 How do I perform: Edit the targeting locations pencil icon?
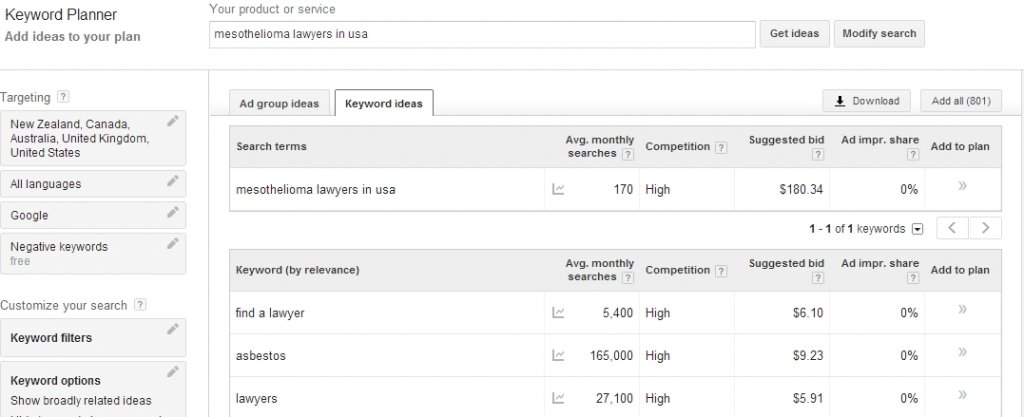tap(173, 121)
